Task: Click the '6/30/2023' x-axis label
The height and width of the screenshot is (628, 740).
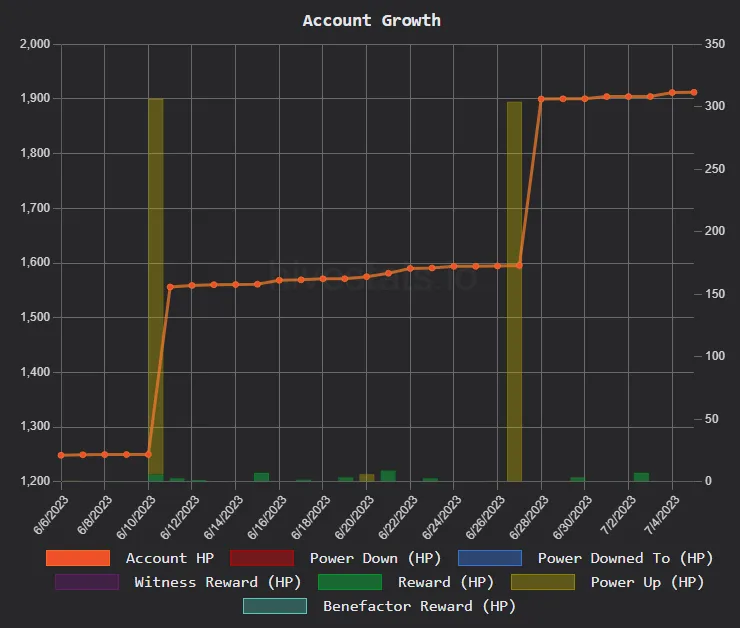Action: 572,517
